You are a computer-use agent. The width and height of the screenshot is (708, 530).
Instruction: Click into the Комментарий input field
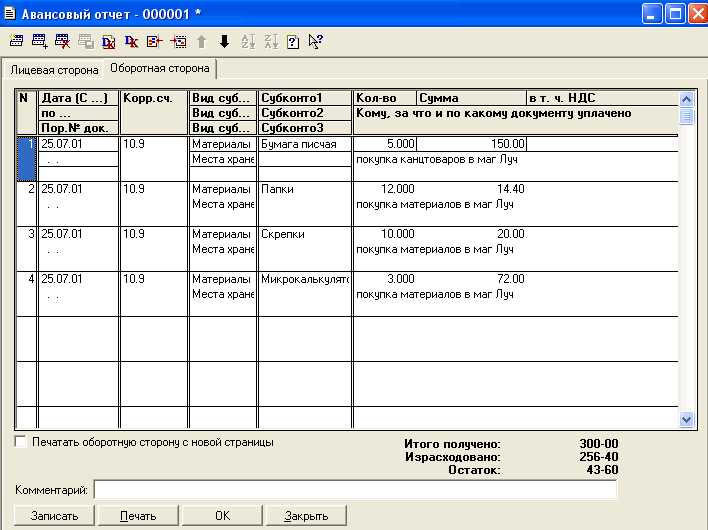tap(355, 490)
